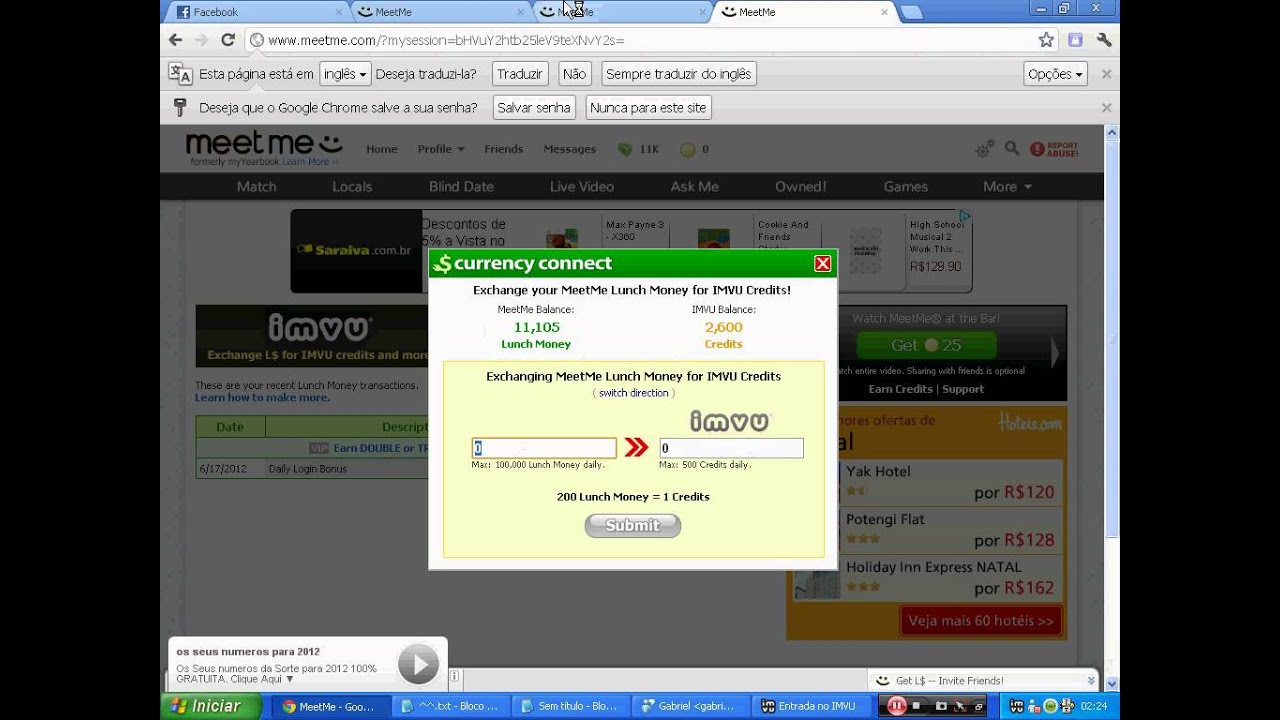The image size is (1280, 720).
Task: Dismiss the save password bar with its X
Action: (x=1106, y=107)
